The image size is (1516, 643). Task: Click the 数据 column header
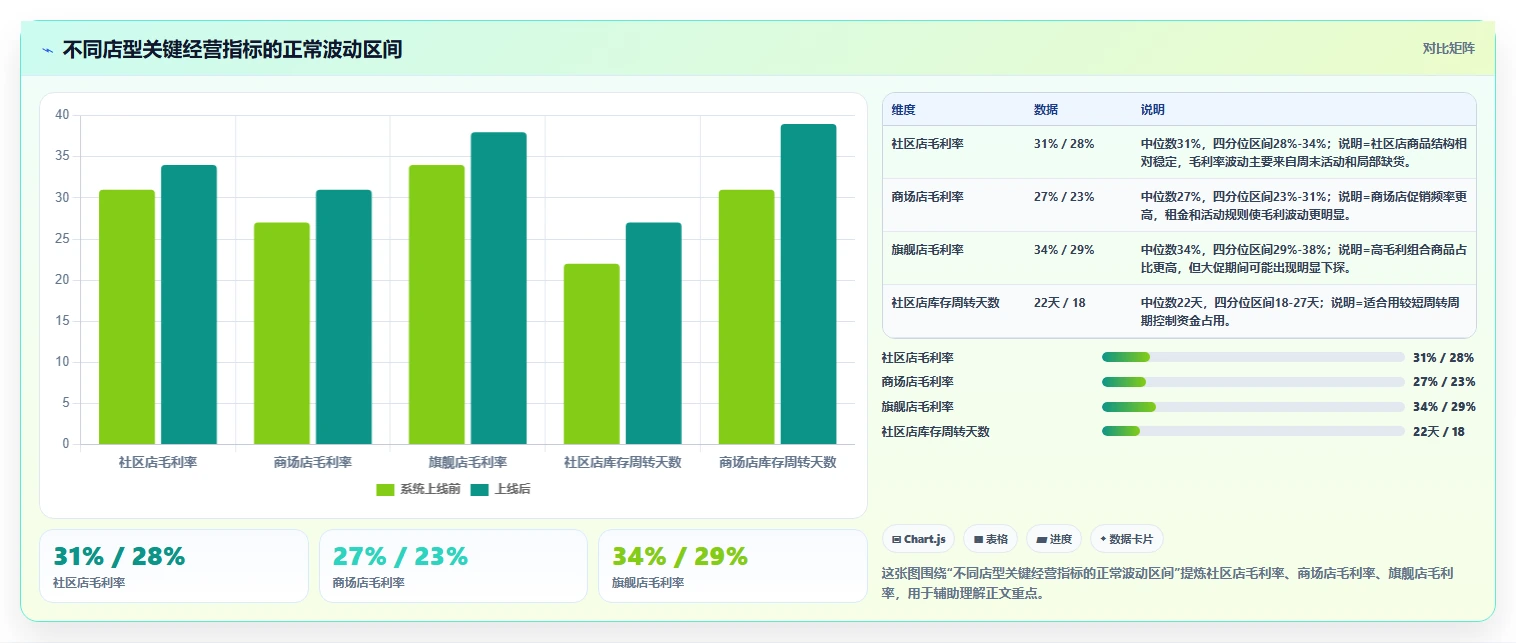tap(1046, 110)
